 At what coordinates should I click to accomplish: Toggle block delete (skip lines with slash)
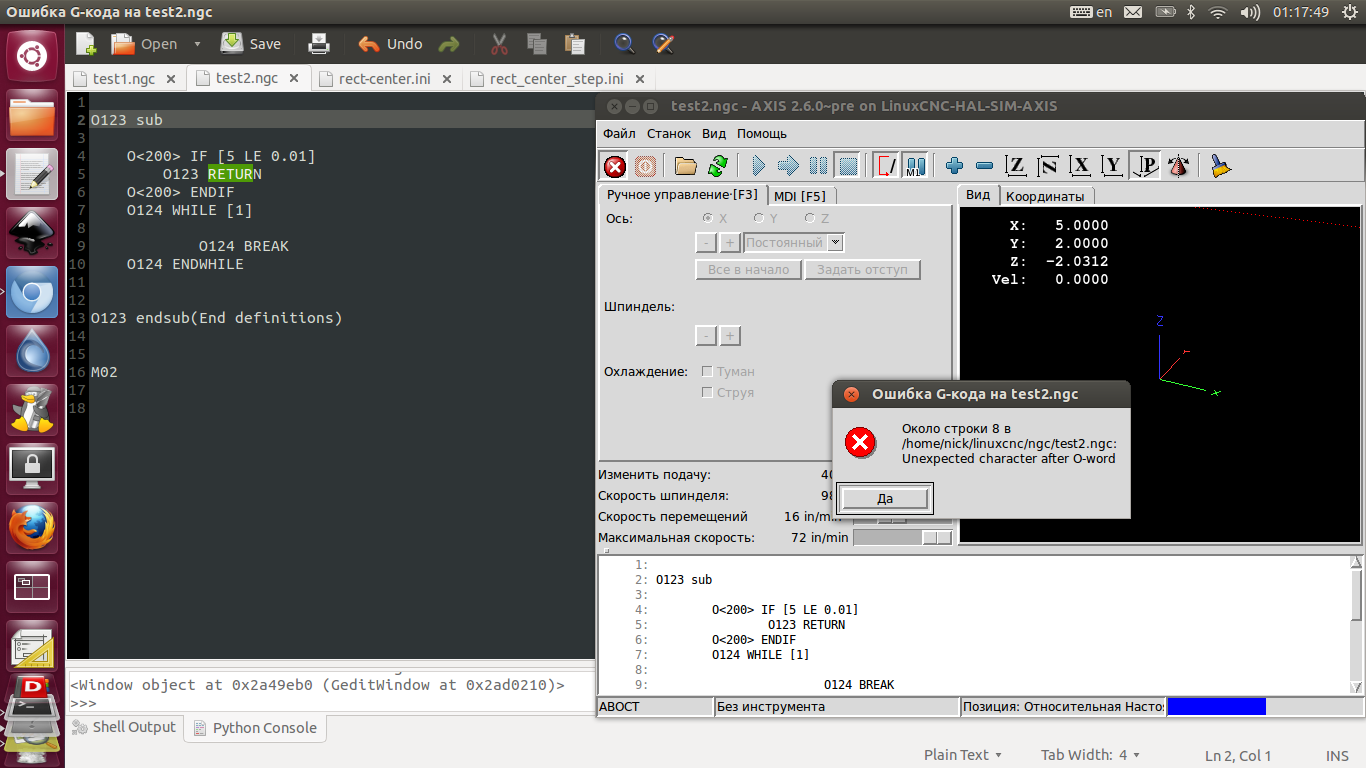click(886, 166)
